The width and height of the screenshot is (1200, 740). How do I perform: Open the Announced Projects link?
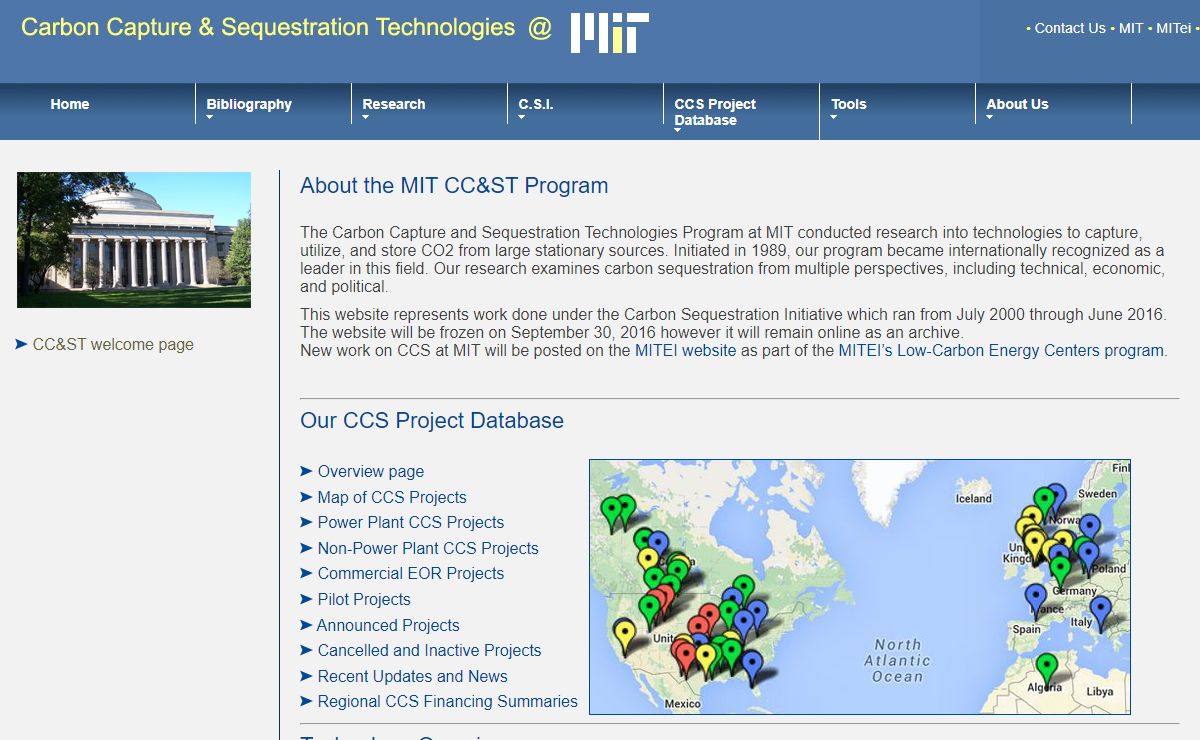388,625
